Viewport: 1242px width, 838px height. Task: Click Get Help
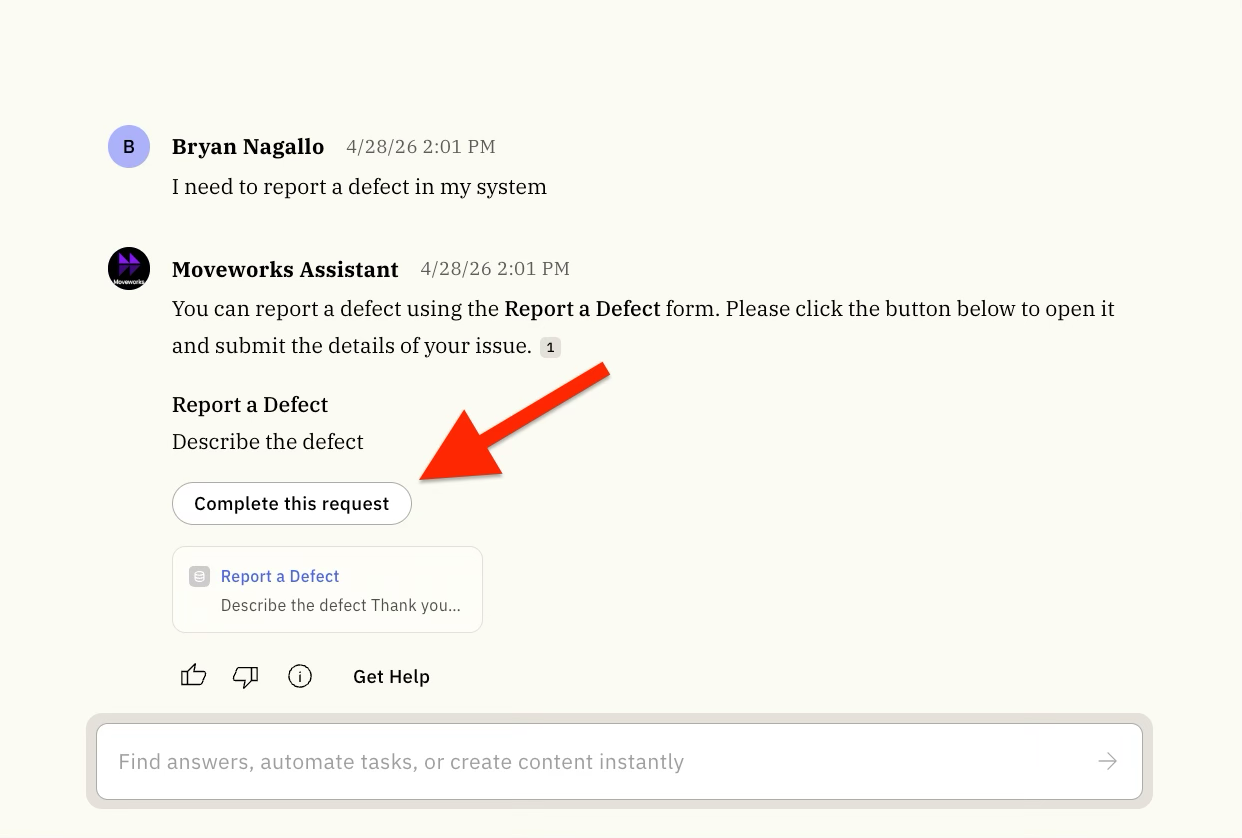click(391, 677)
